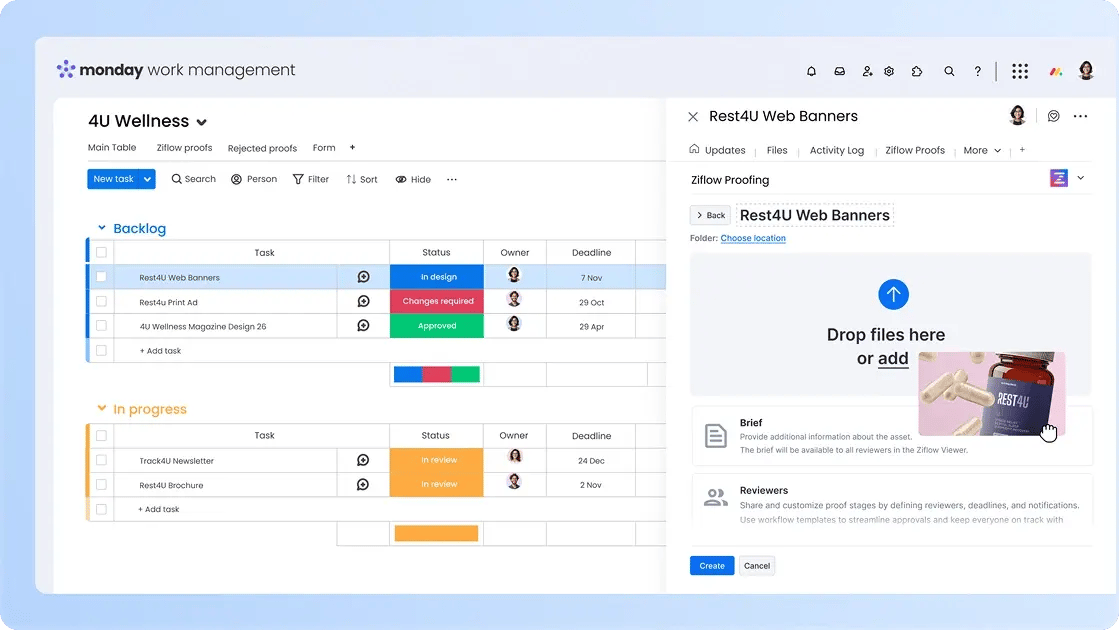The width and height of the screenshot is (1119, 630).
Task: Open the panel three-dot options menu
Action: pyautogui.click(x=1080, y=116)
